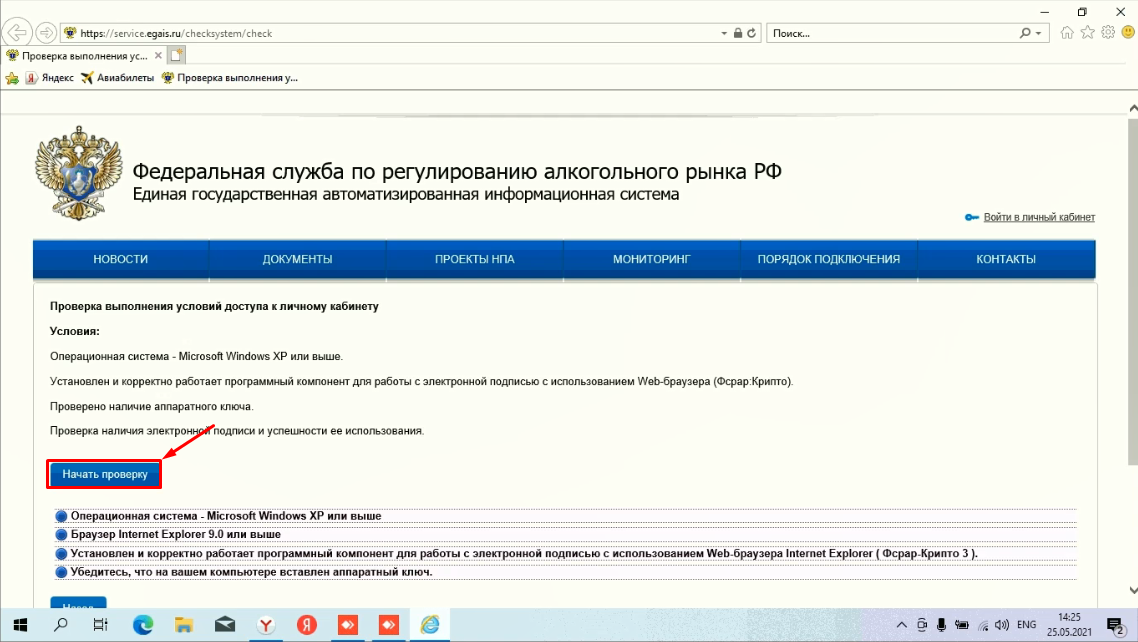The image size is (1138, 642).
Task: Open the Яндекс bookmark
Action: [x=49, y=78]
